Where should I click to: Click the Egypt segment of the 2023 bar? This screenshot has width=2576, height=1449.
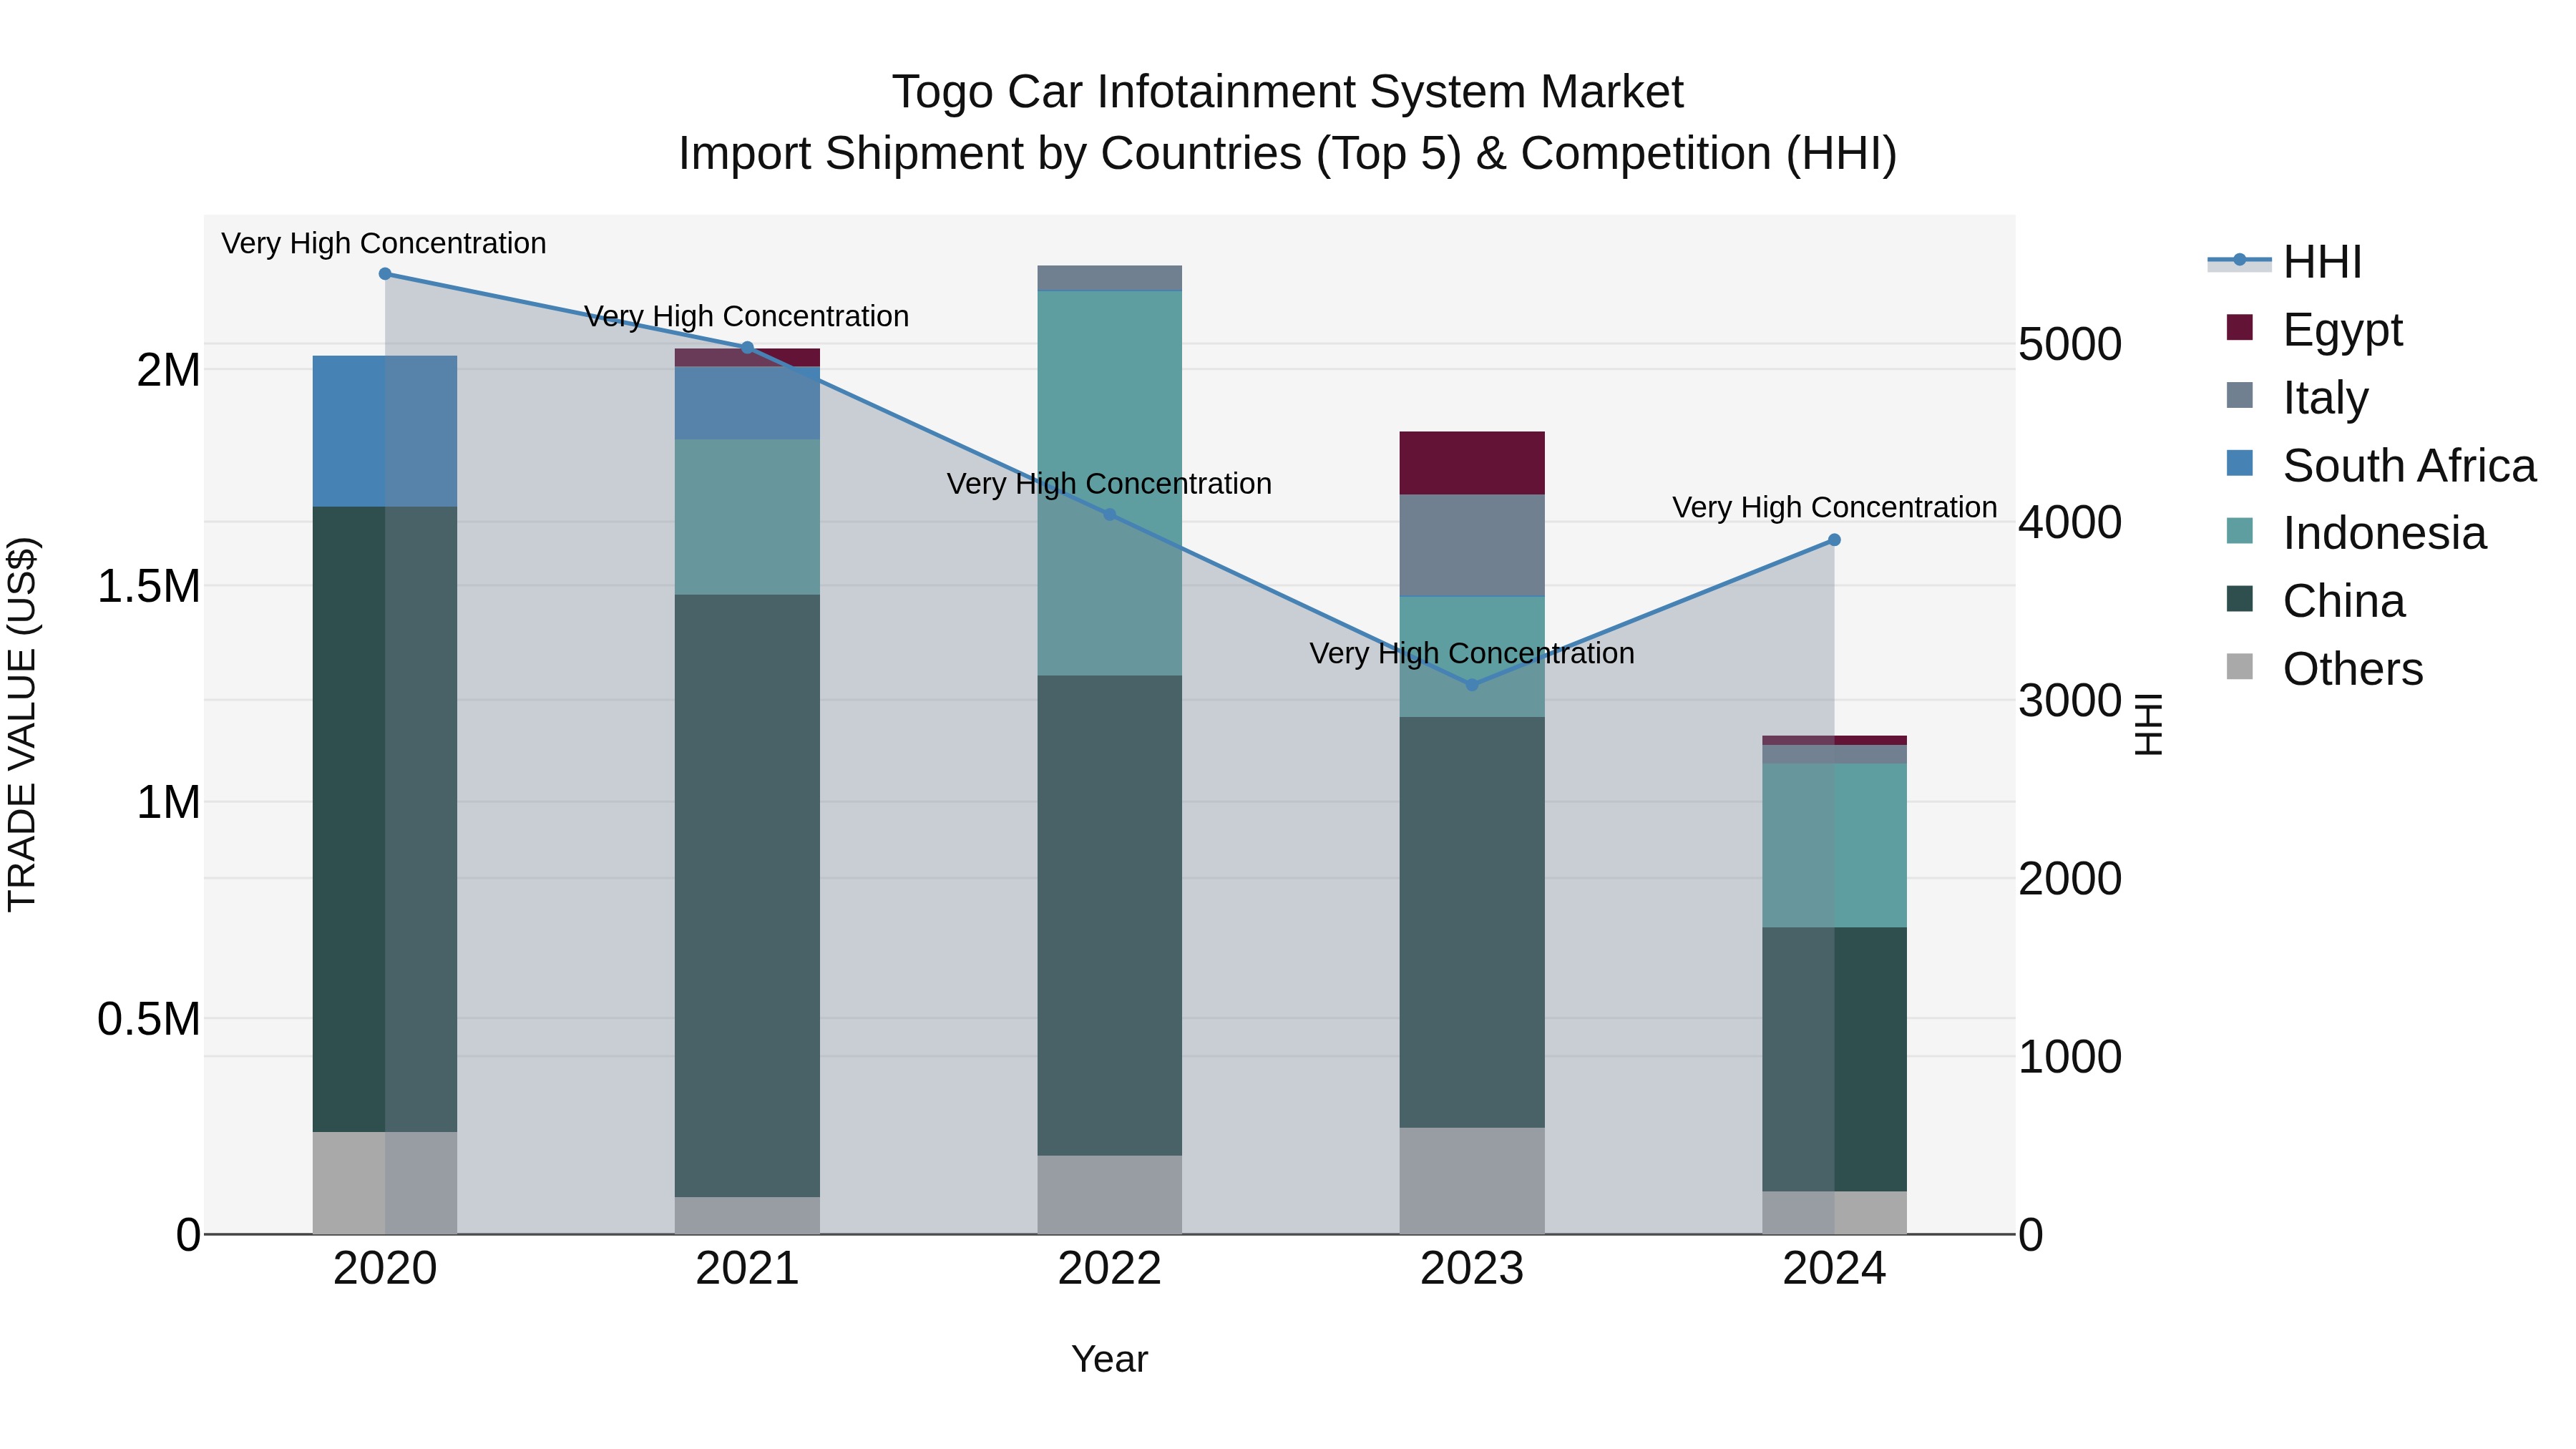[x=1471, y=463]
